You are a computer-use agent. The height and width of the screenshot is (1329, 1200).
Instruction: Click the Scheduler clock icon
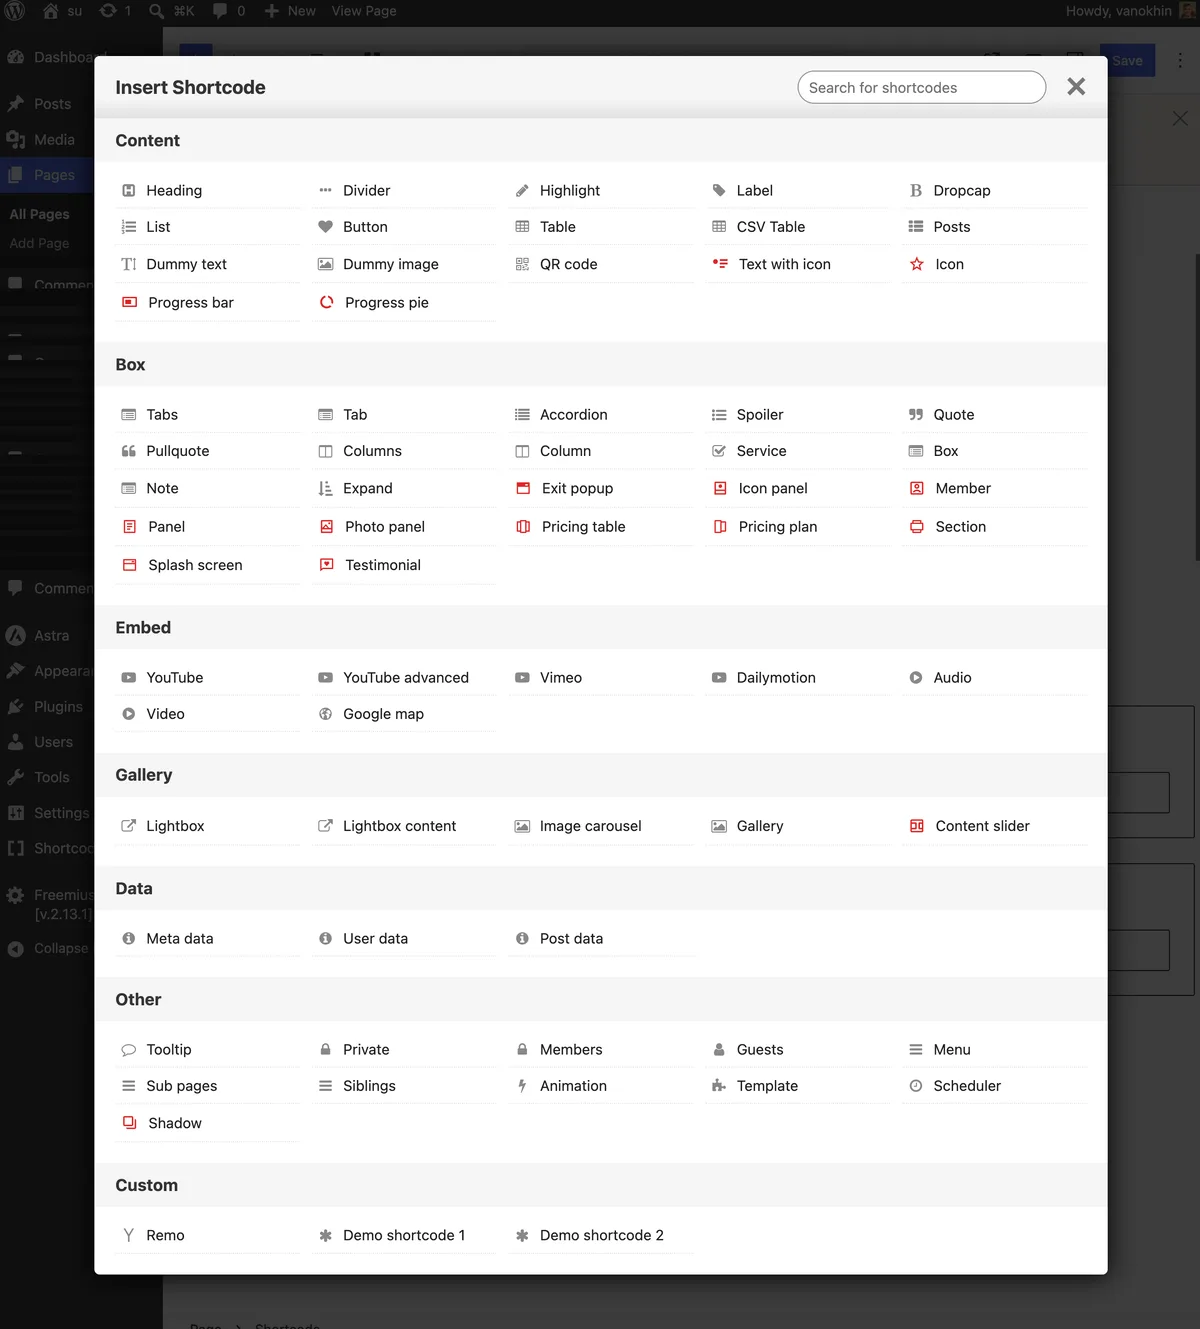[x=916, y=1086]
